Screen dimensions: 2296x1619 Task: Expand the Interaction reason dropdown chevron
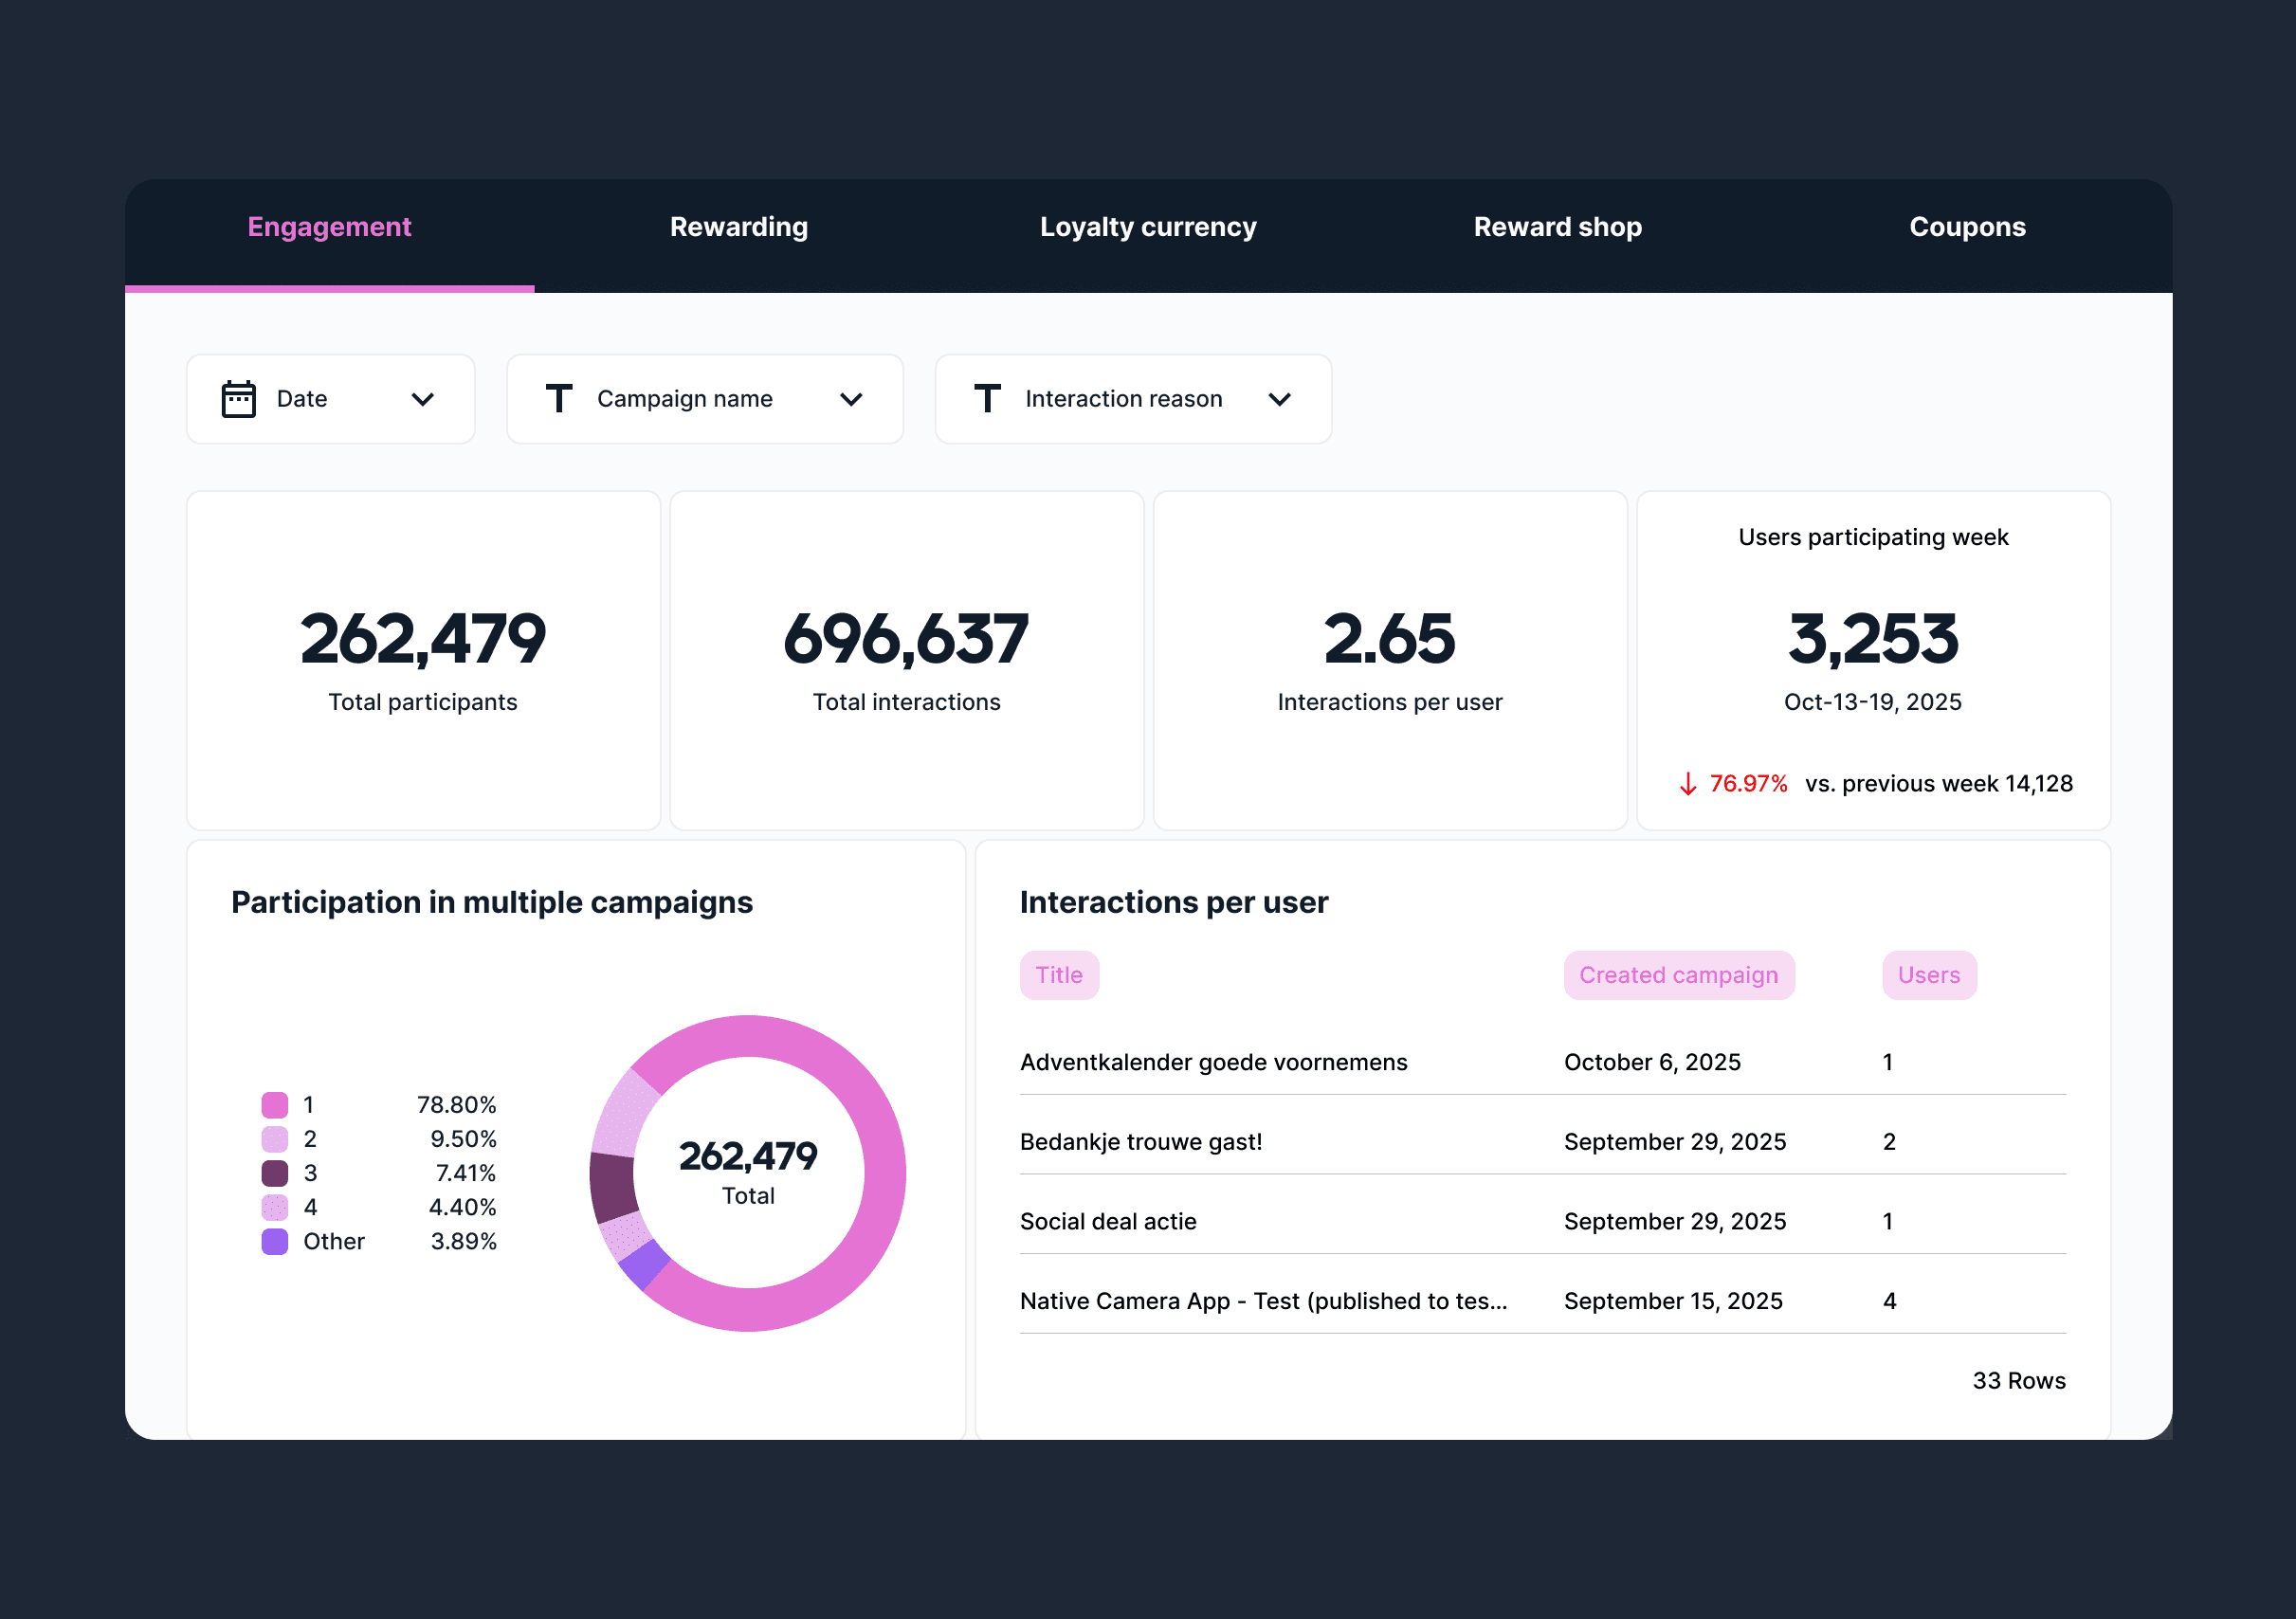coord(1279,400)
